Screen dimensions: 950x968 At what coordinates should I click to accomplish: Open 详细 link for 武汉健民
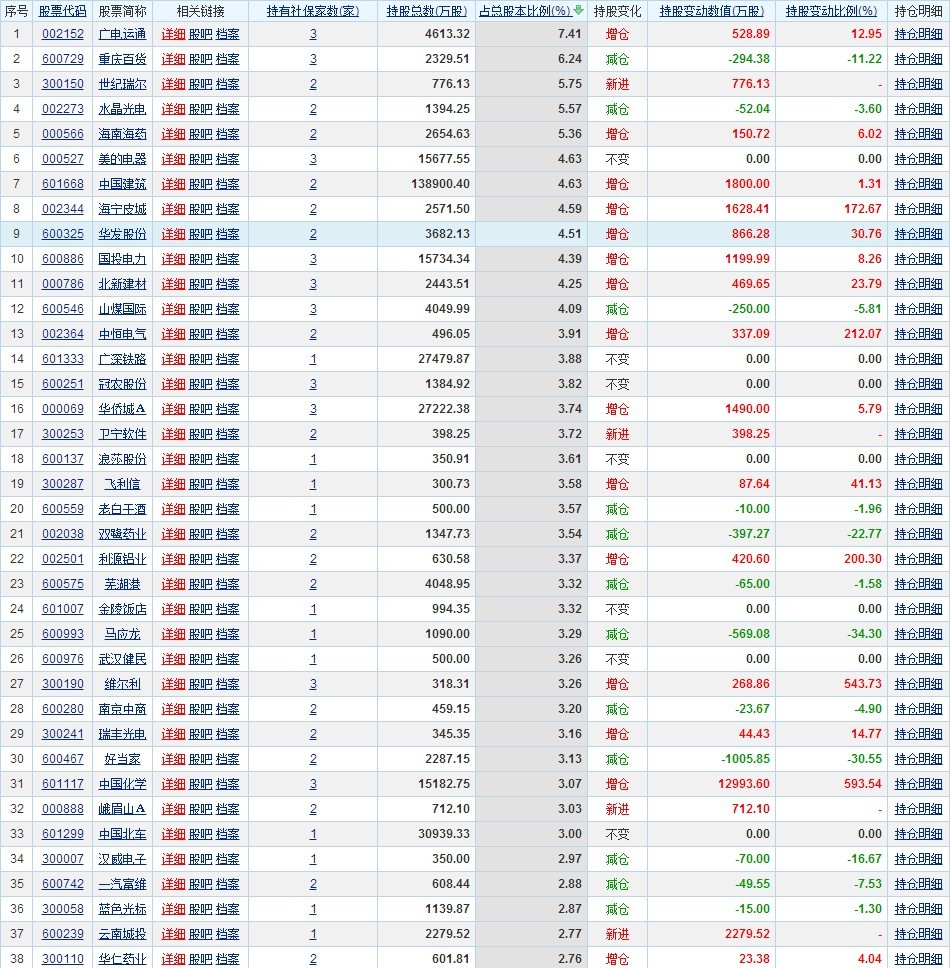point(173,659)
